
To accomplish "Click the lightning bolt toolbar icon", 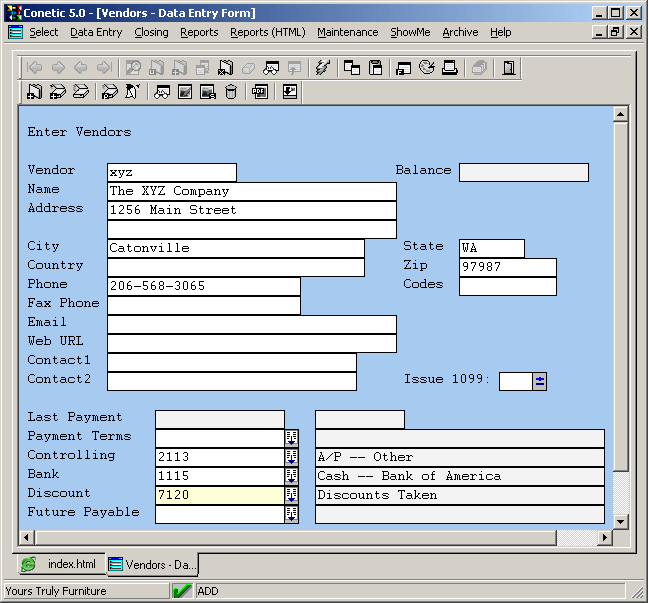I will point(322,68).
